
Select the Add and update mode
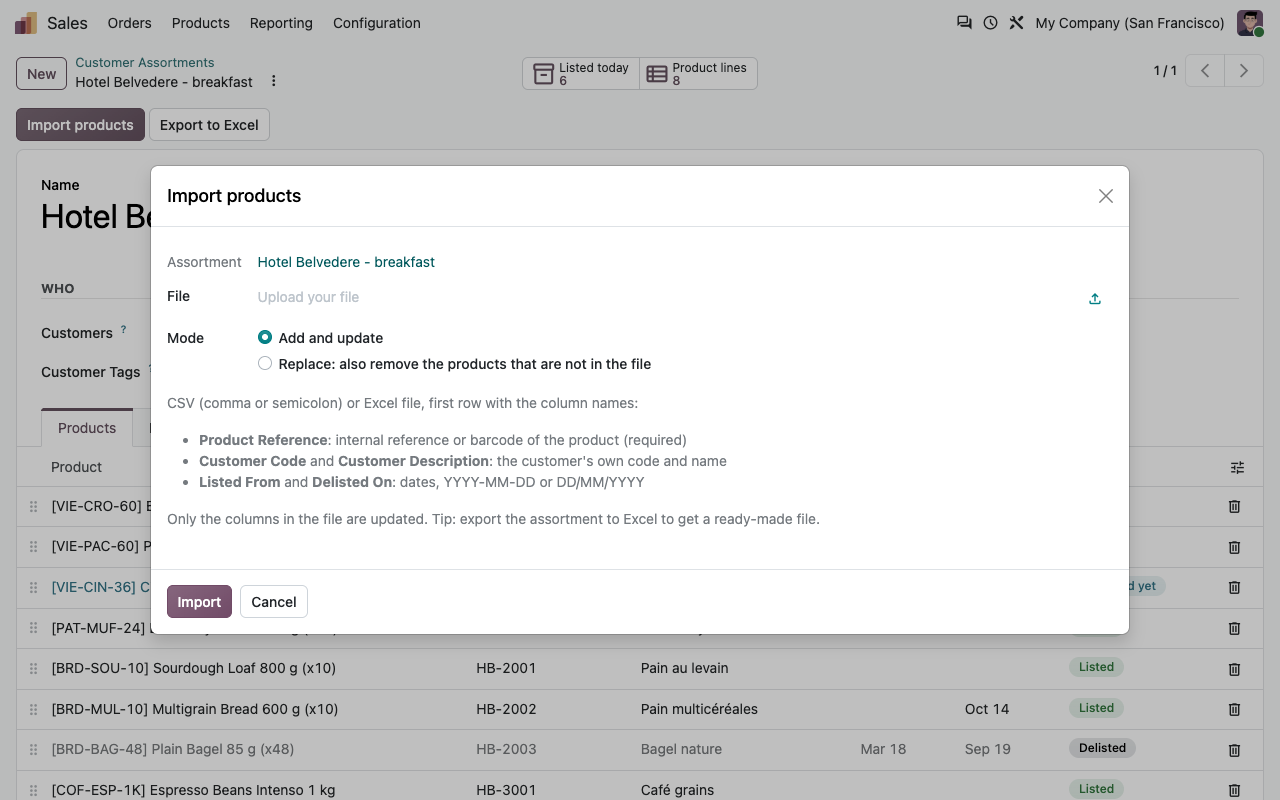[265, 338]
